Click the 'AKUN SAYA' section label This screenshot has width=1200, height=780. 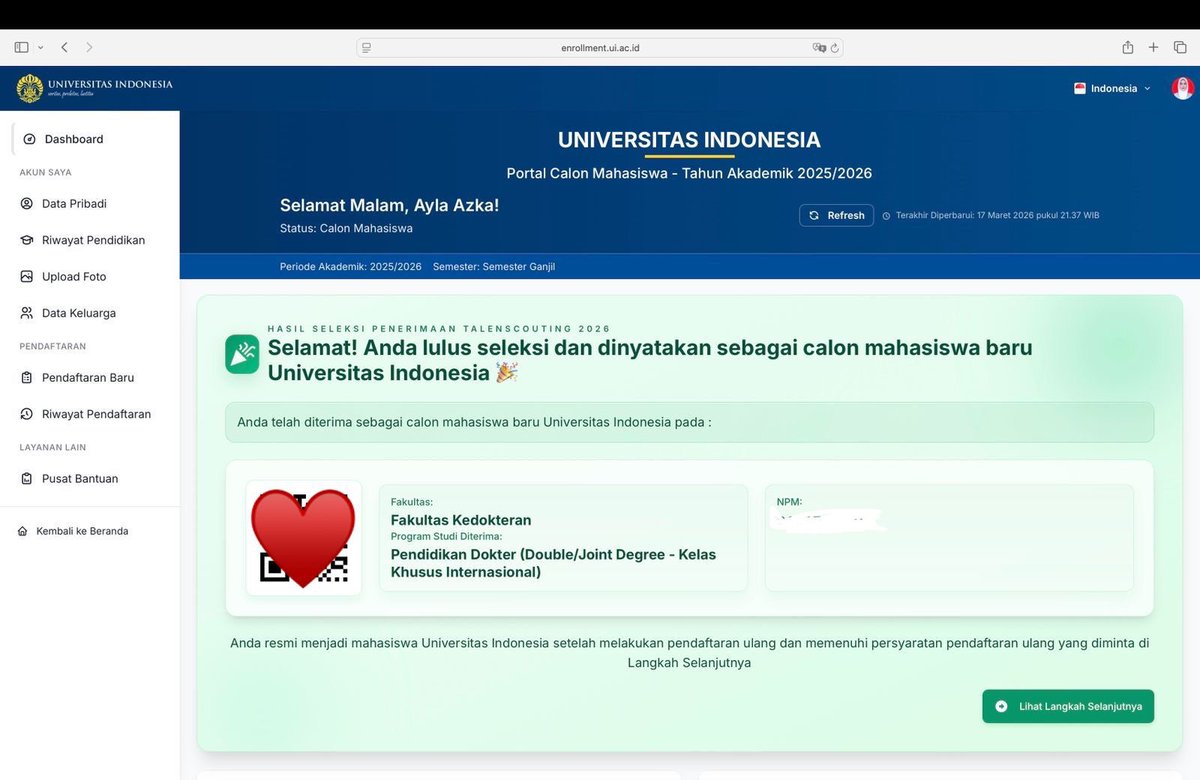(x=46, y=172)
